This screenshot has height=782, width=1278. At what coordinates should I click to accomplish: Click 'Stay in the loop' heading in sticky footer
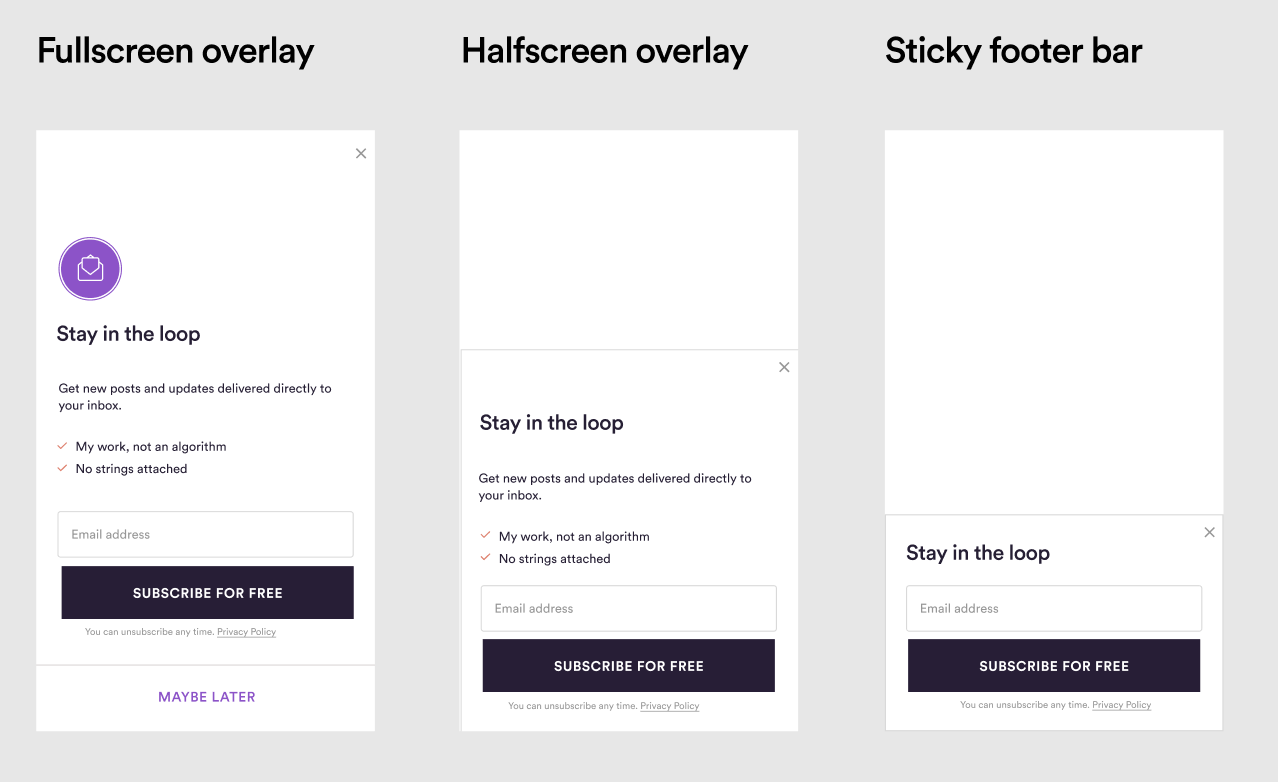[978, 553]
